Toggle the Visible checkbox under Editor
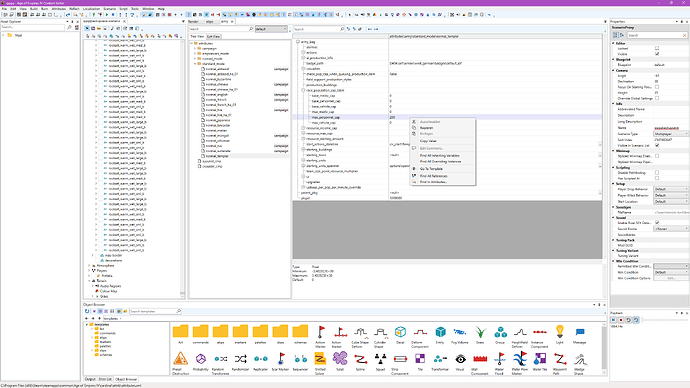Viewport: 690px width, 388px height. pos(657,54)
